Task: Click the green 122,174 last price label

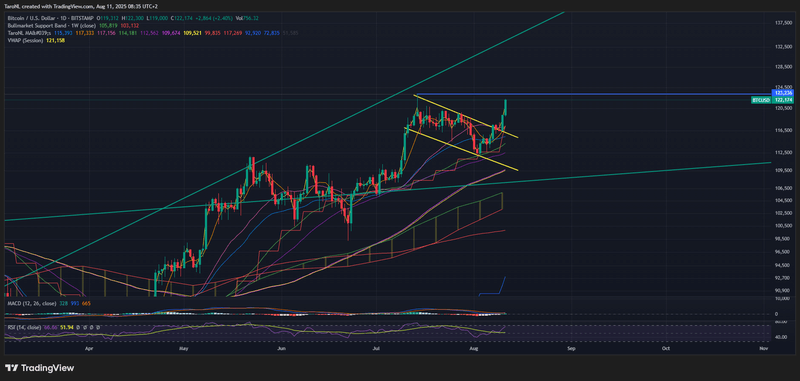Action: pos(783,100)
